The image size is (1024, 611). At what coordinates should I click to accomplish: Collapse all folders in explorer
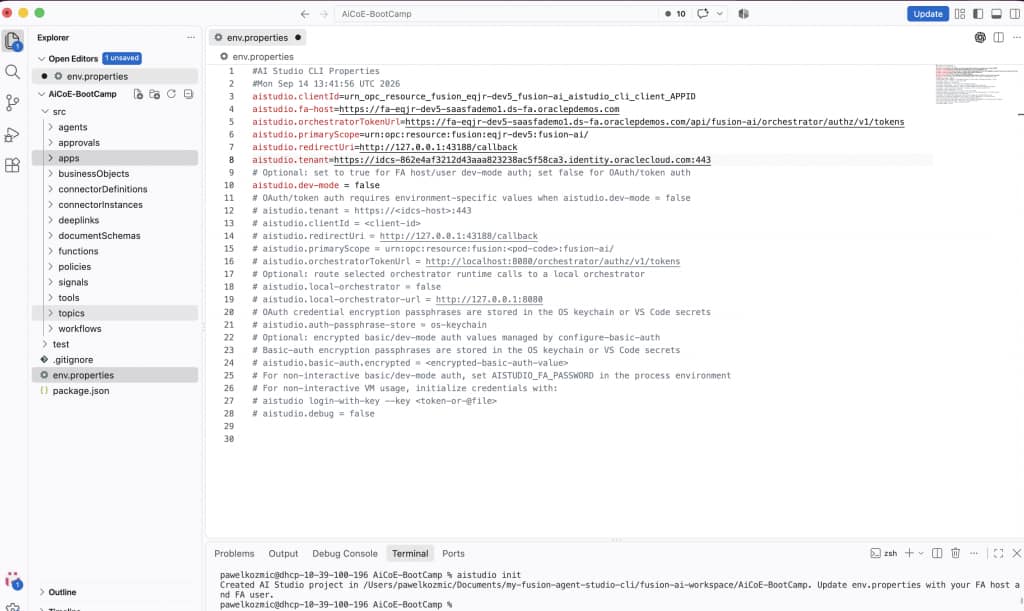pyautogui.click(x=188, y=94)
